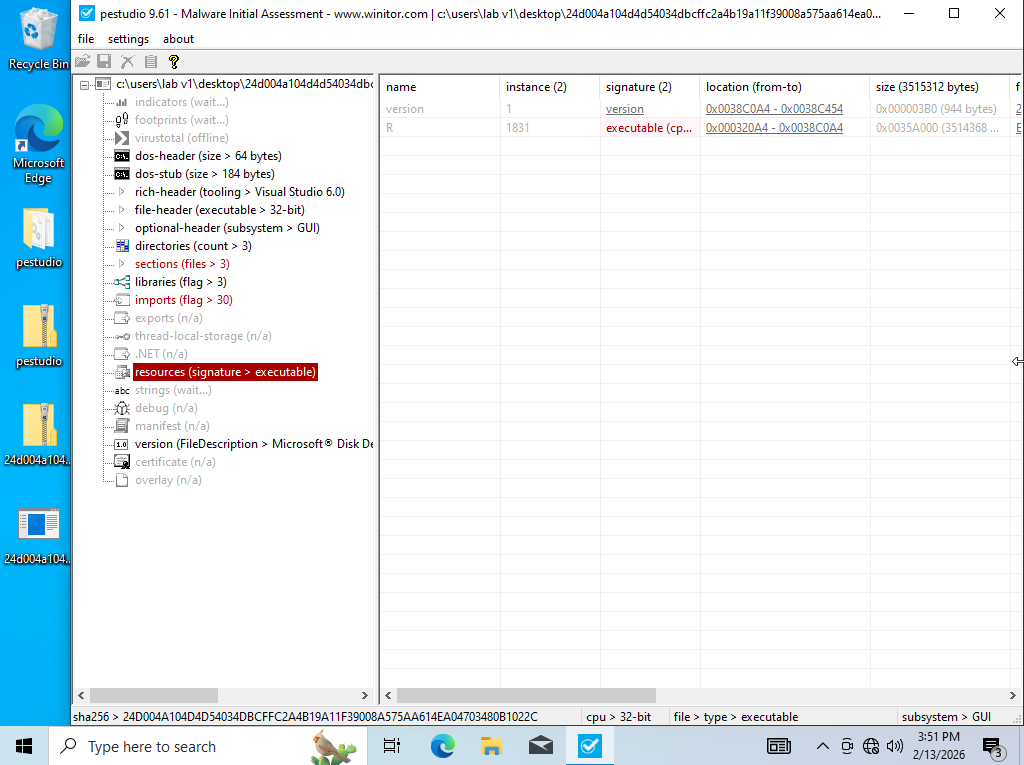Select version (FileDescription) tree node
The height and width of the screenshot is (765, 1024).
point(253,444)
